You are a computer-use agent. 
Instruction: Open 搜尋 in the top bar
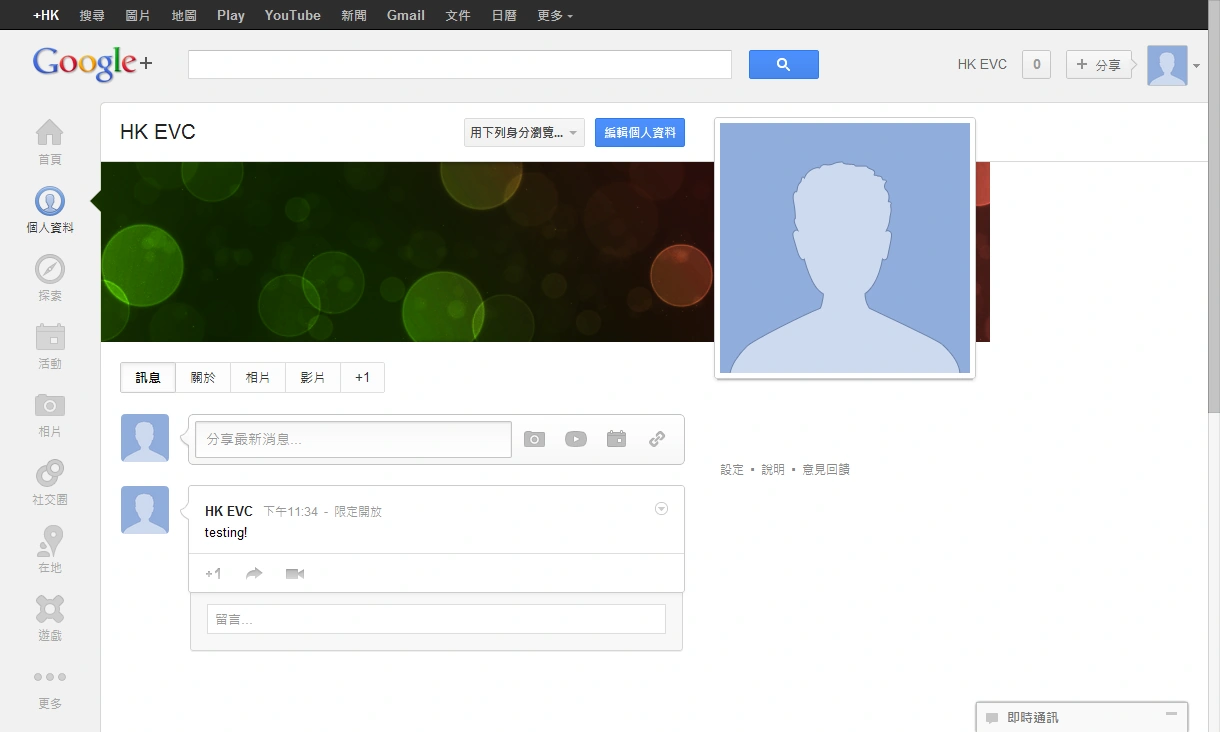(92, 15)
